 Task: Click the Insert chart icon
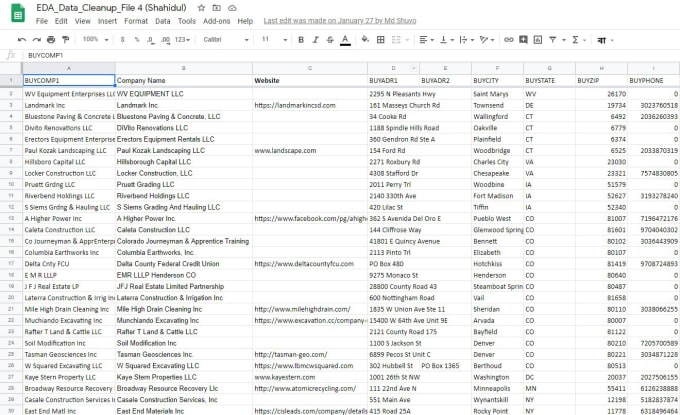pos(538,39)
